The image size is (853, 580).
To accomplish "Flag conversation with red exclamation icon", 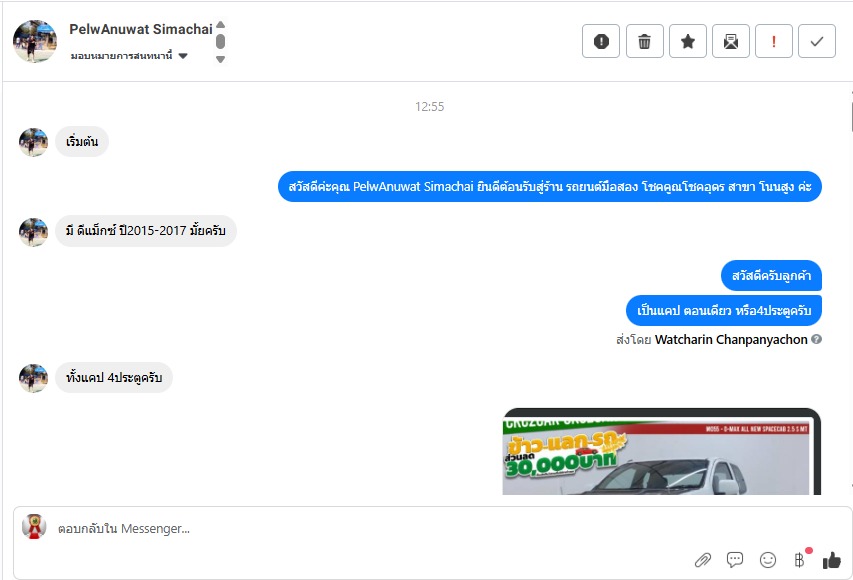I will [x=774, y=41].
